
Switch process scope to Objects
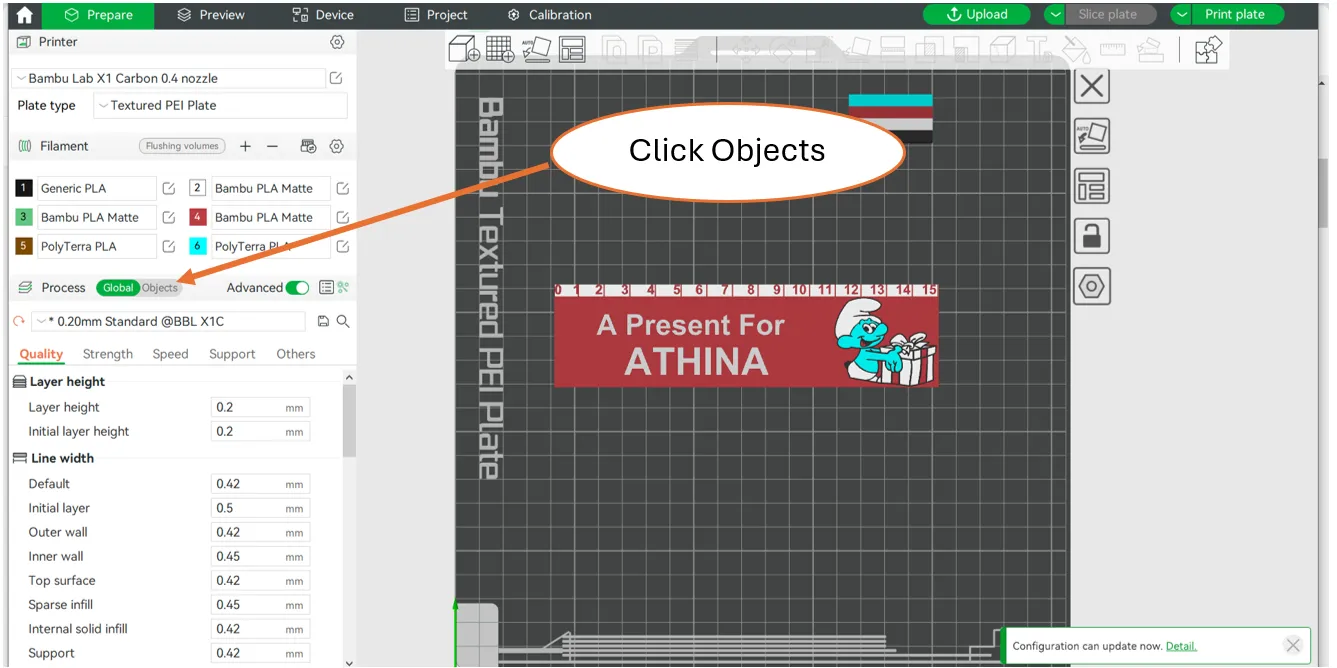[x=160, y=288]
